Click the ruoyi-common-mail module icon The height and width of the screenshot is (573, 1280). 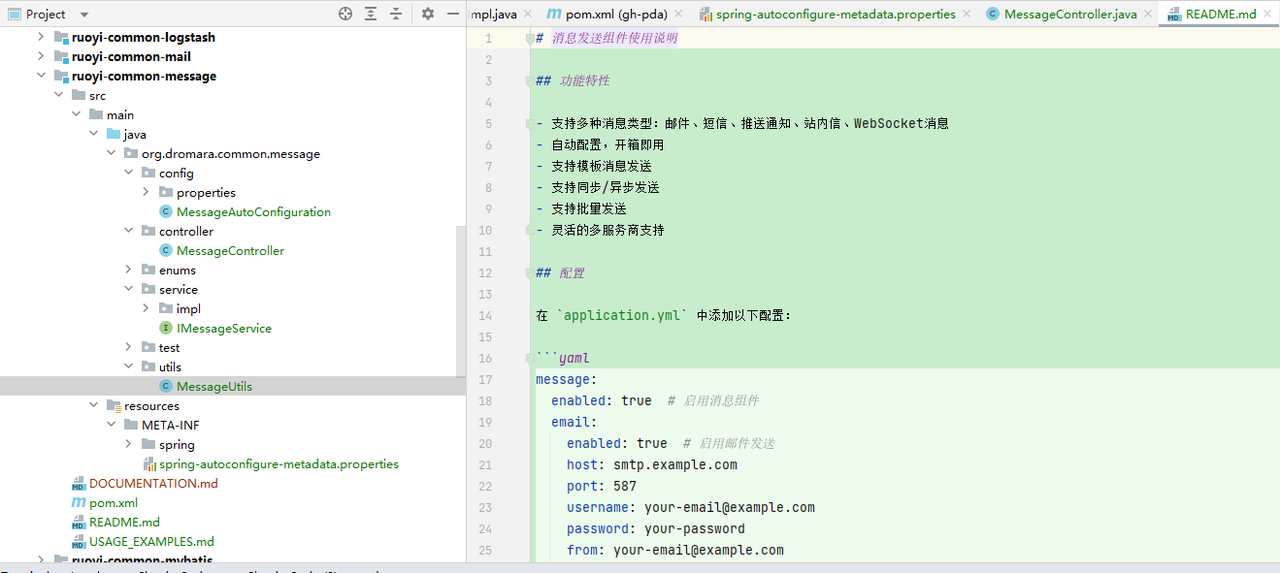click(61, 57)
